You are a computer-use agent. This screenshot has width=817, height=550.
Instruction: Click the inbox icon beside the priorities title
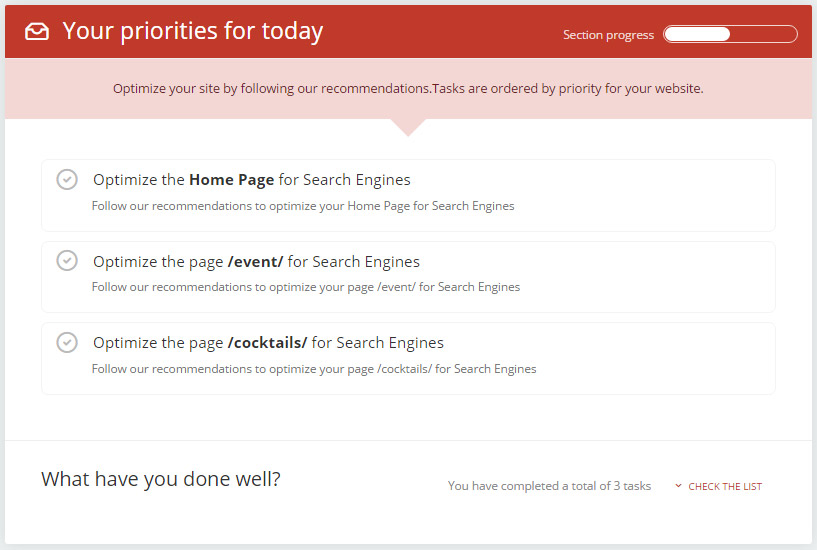37,32
